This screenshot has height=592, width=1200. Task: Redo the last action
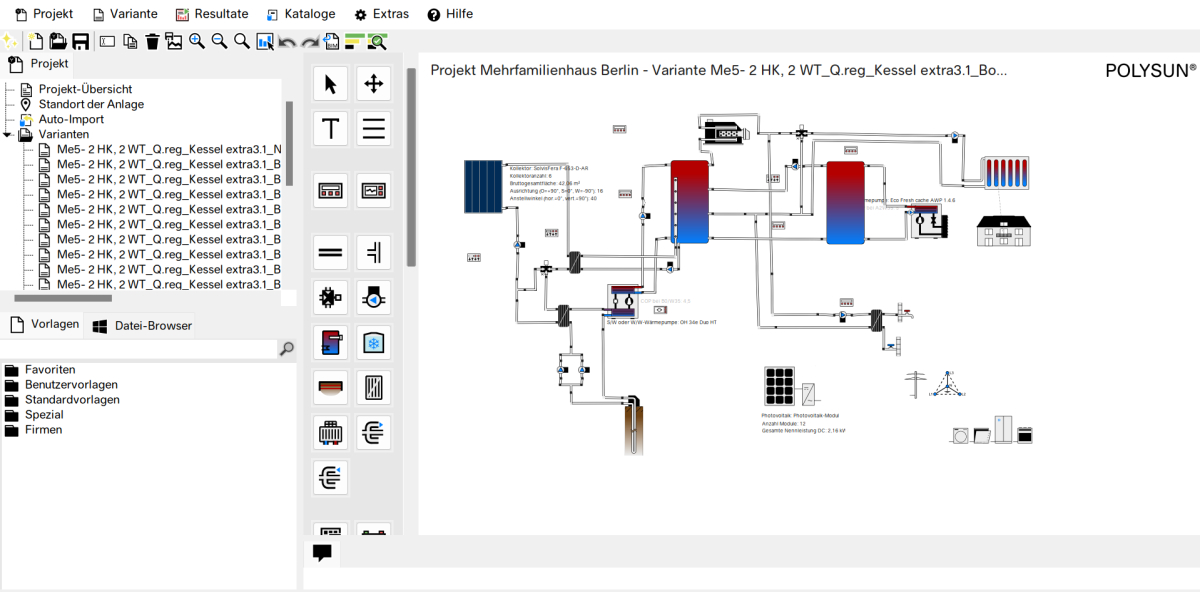pyautogui.click(x=310, y=42)
